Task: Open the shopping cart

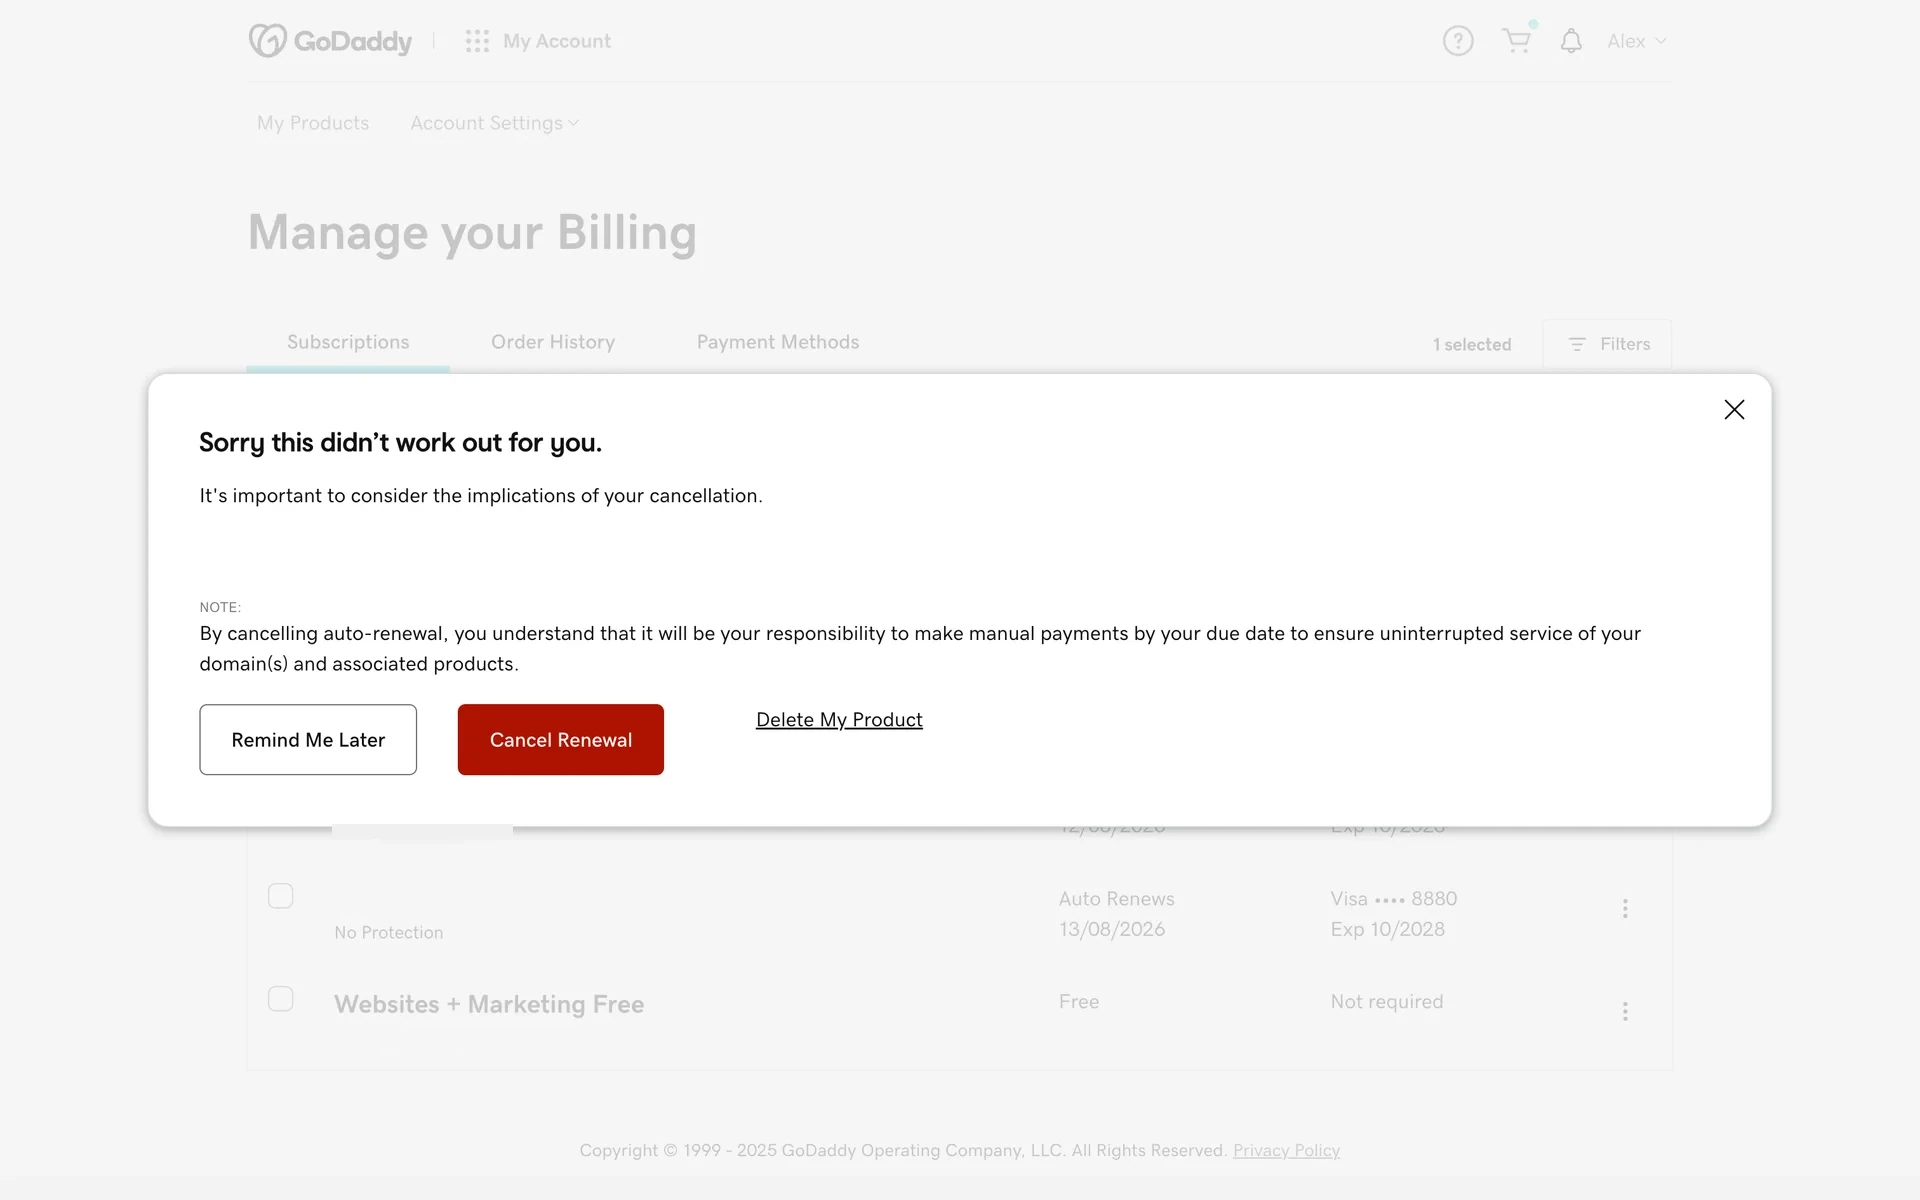Action: pyautogui.click(x=1517, y=40)
